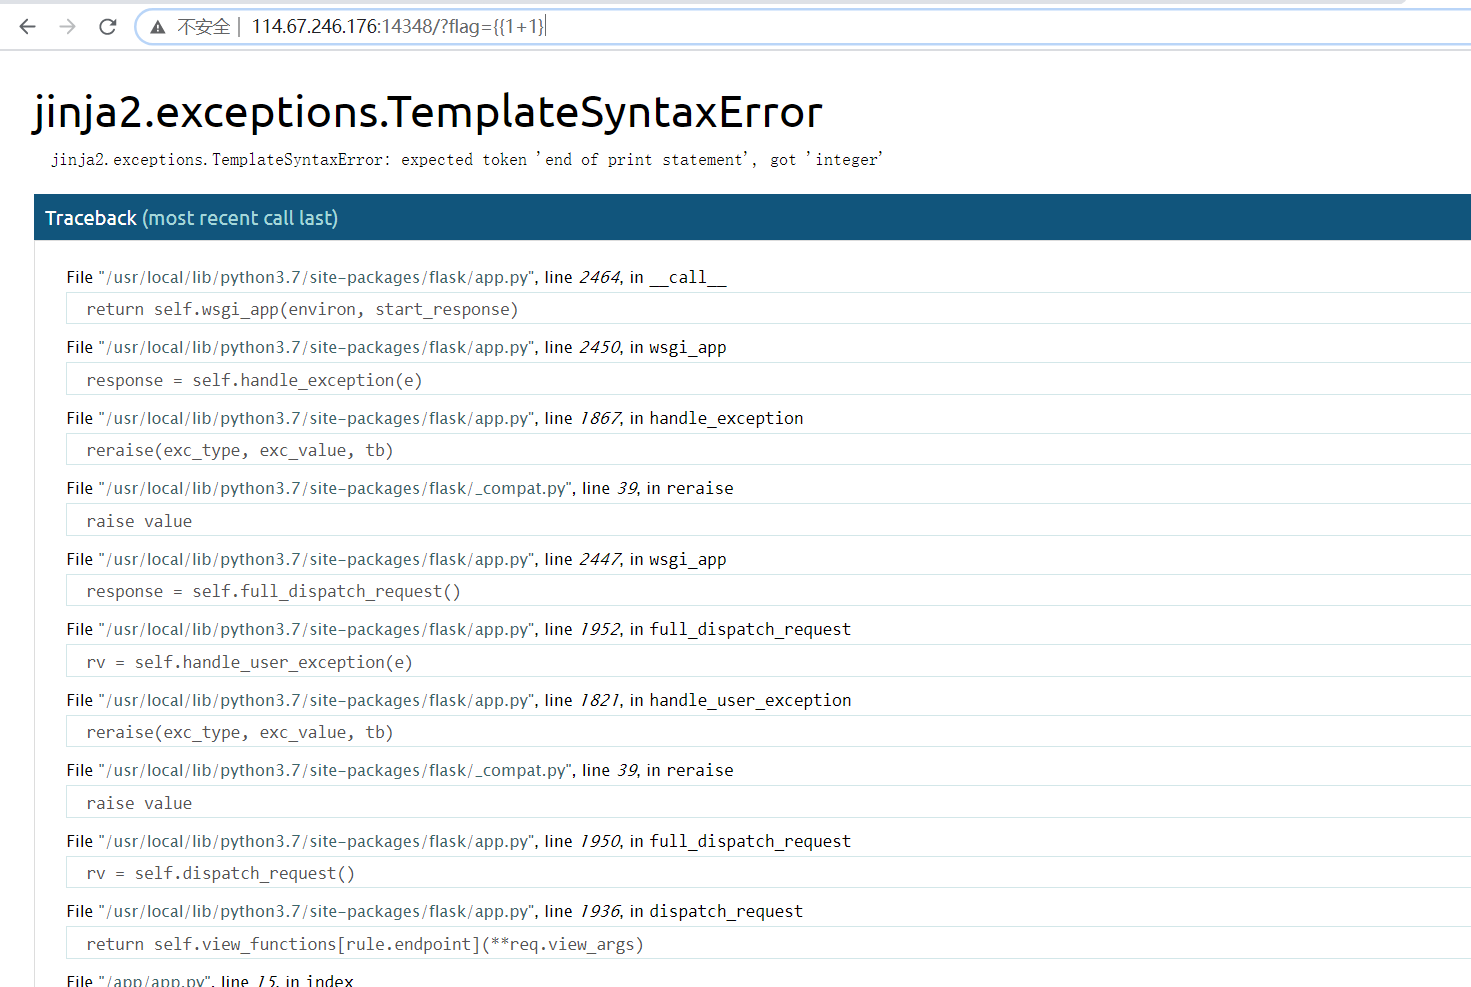Expand code 'return self.wsgi_app(environ, start_response)'
The image size is (1471, 987).
[768, 309]
